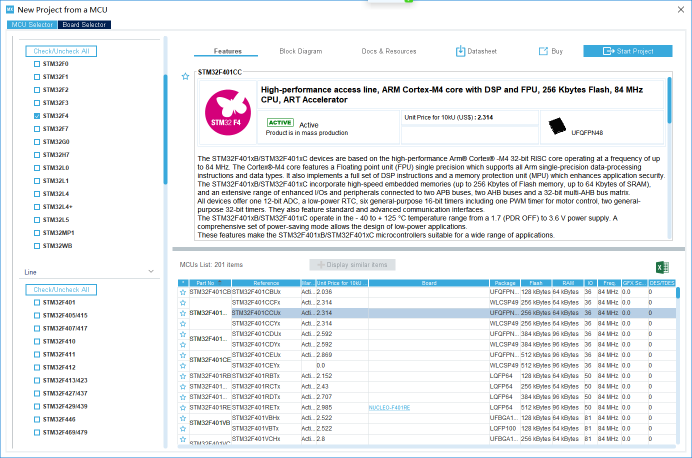Star the STM32F401VBTx row
This screenshot has height=458, width=692.
tap(183, 428)
